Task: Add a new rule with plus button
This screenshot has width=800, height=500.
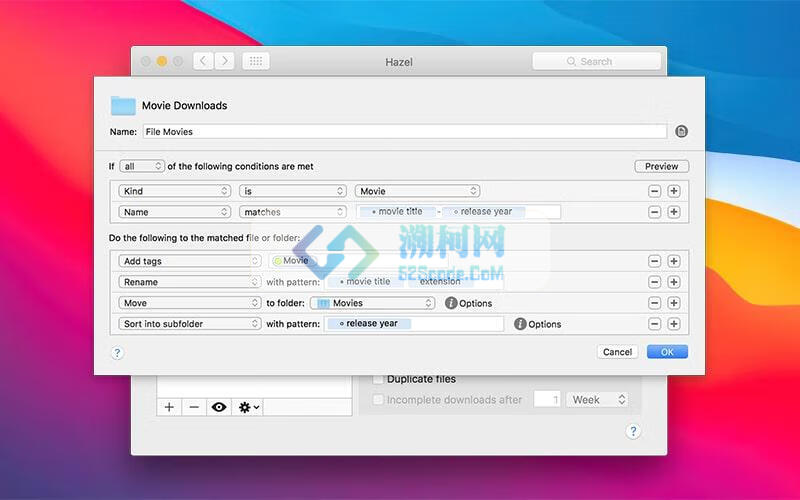Action: coord(169,407)
